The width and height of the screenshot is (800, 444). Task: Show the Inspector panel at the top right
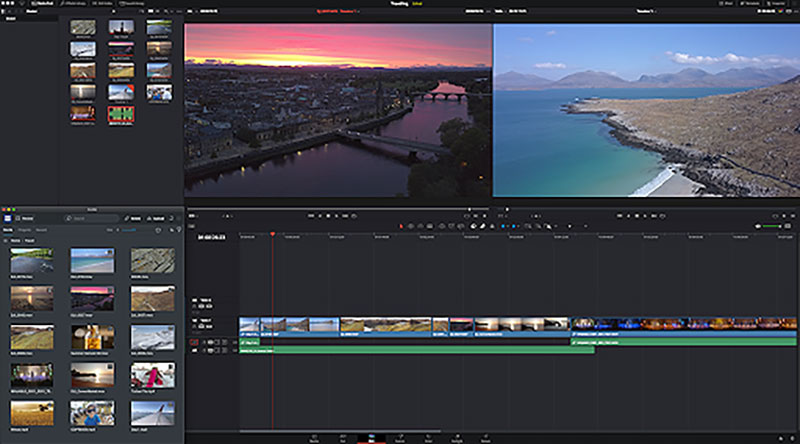coord(778,5)
